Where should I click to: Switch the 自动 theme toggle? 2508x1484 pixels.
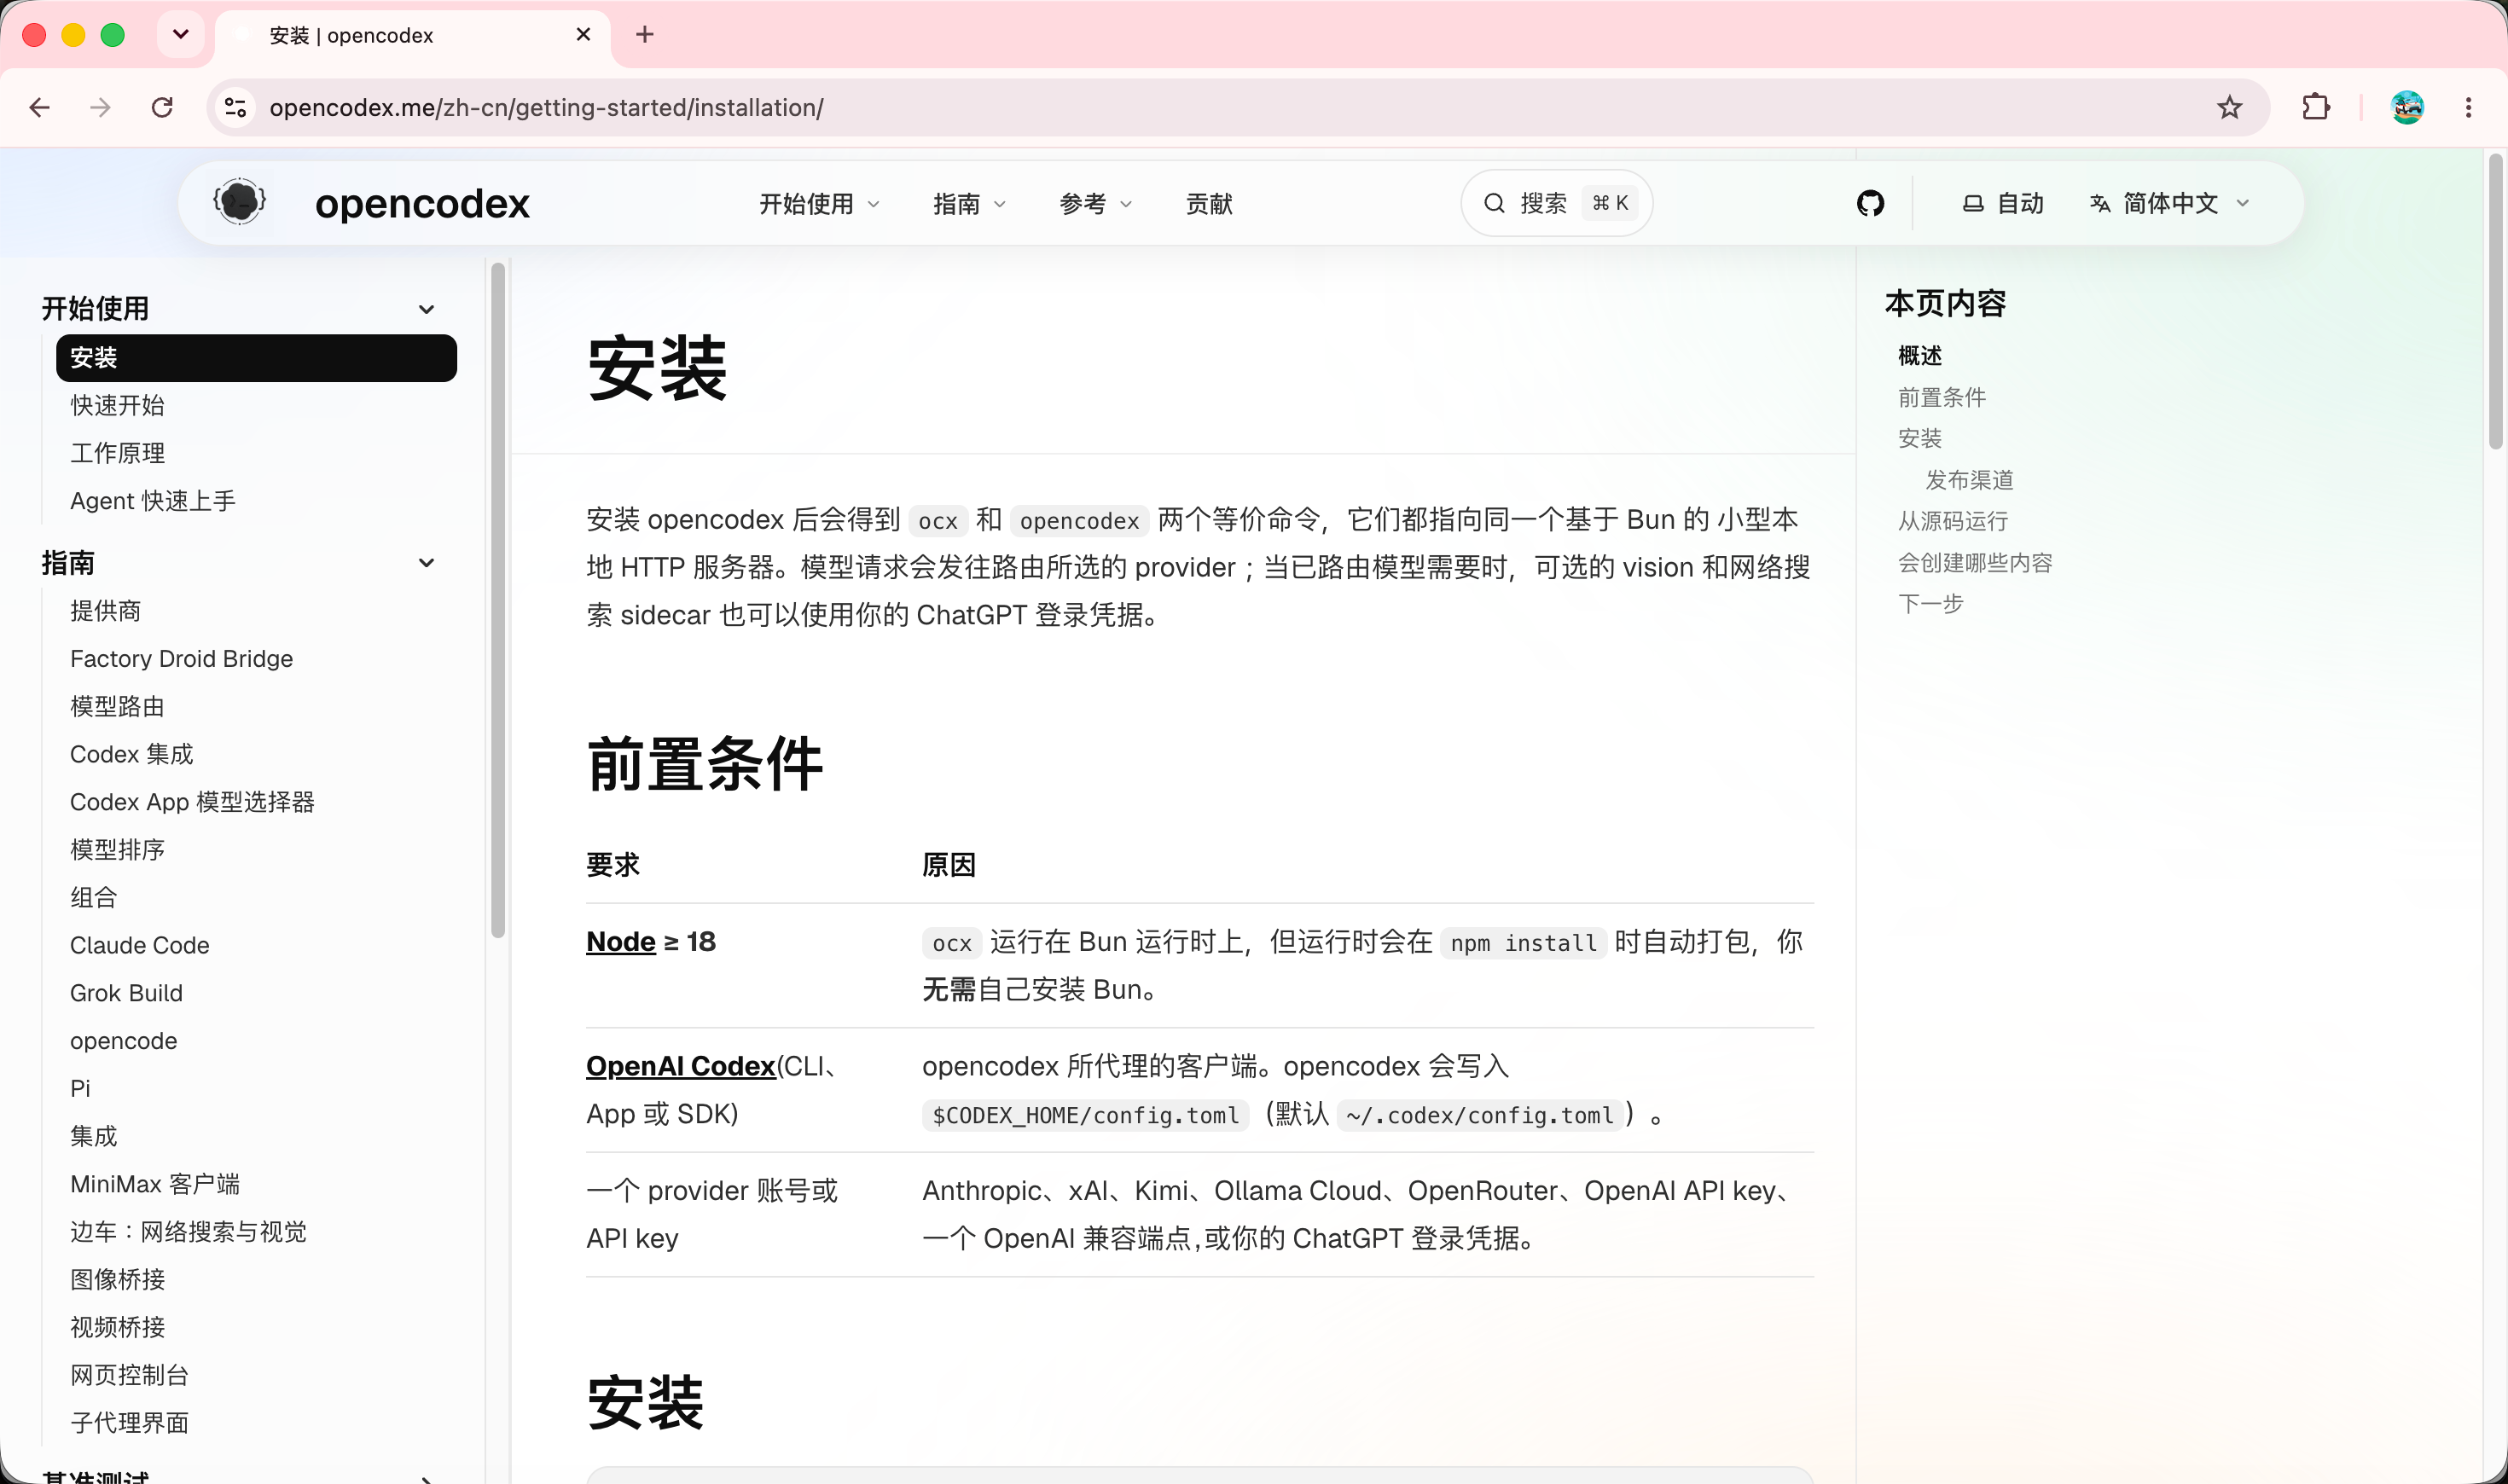(x=2003, y=204)
